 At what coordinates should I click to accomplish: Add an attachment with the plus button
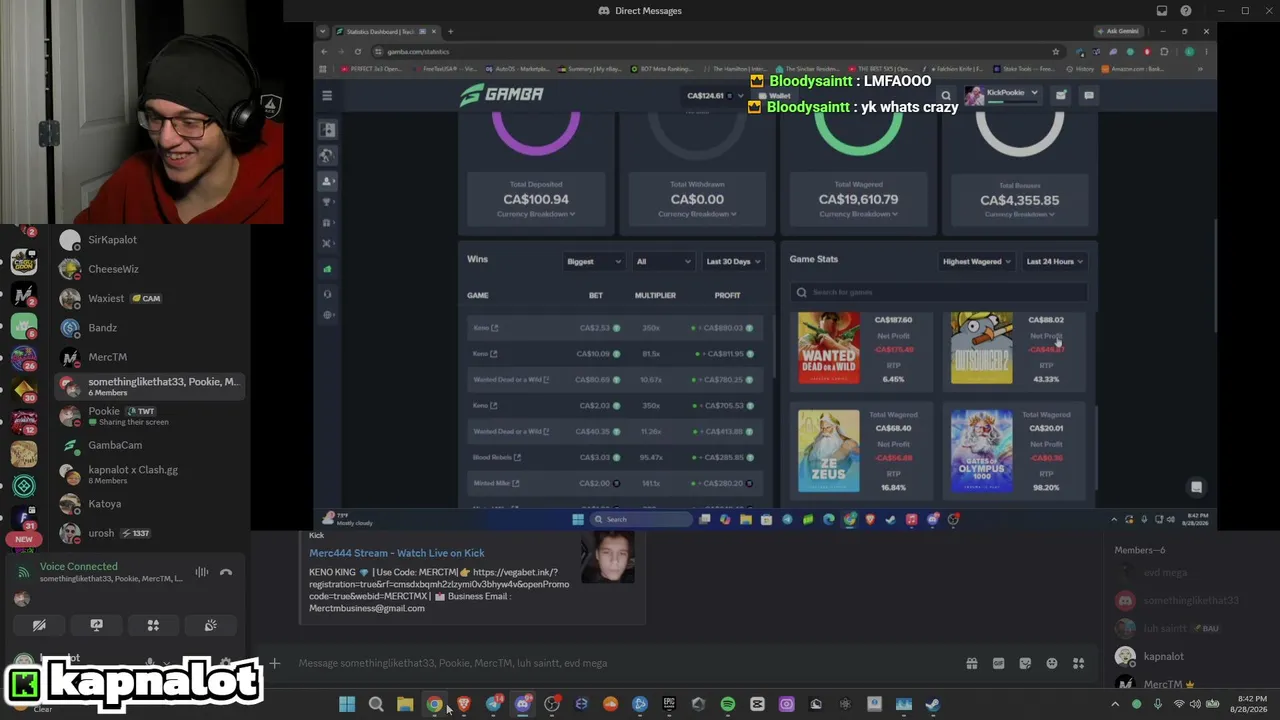coord(275,663)
